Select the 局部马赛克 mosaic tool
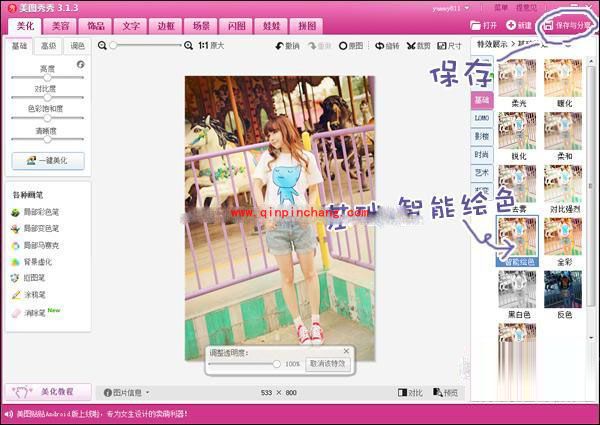 pyautogui.click(x=39, y=245)
